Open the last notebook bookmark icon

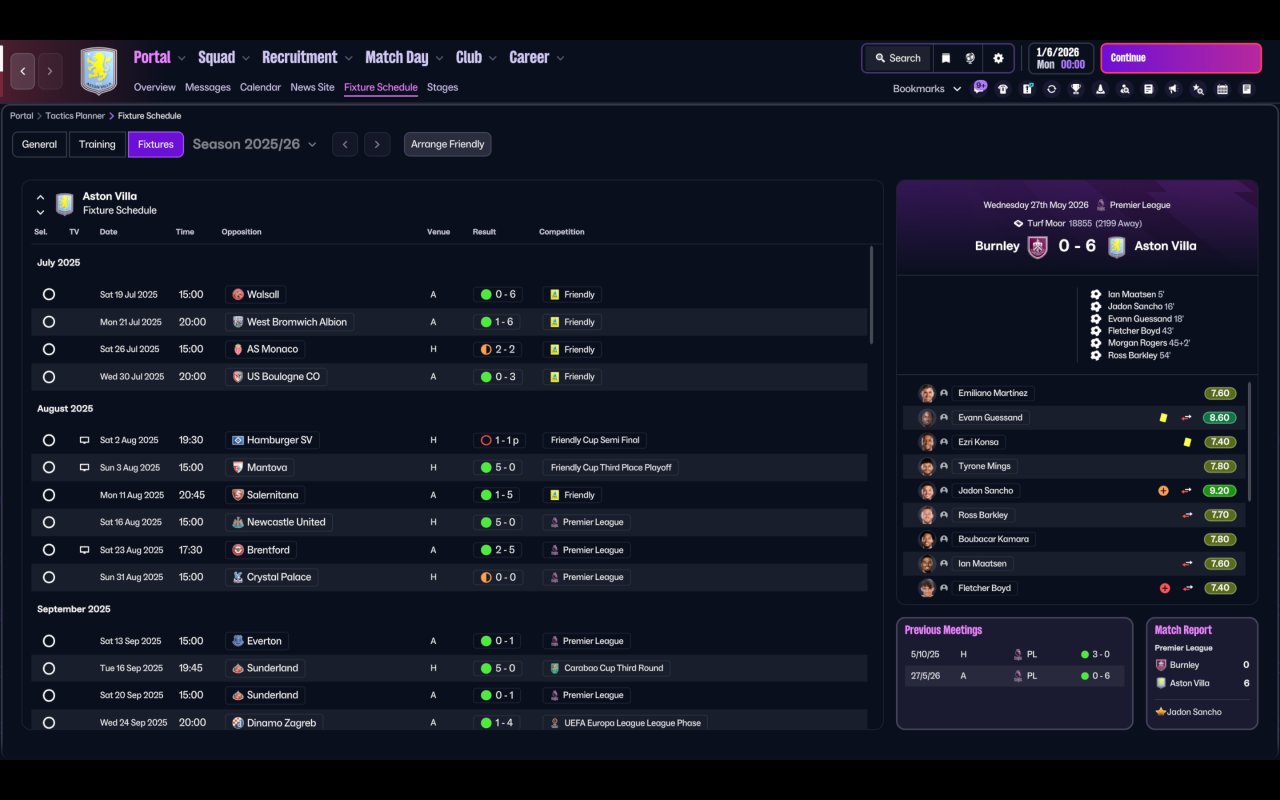click(x=1247, y=89)
